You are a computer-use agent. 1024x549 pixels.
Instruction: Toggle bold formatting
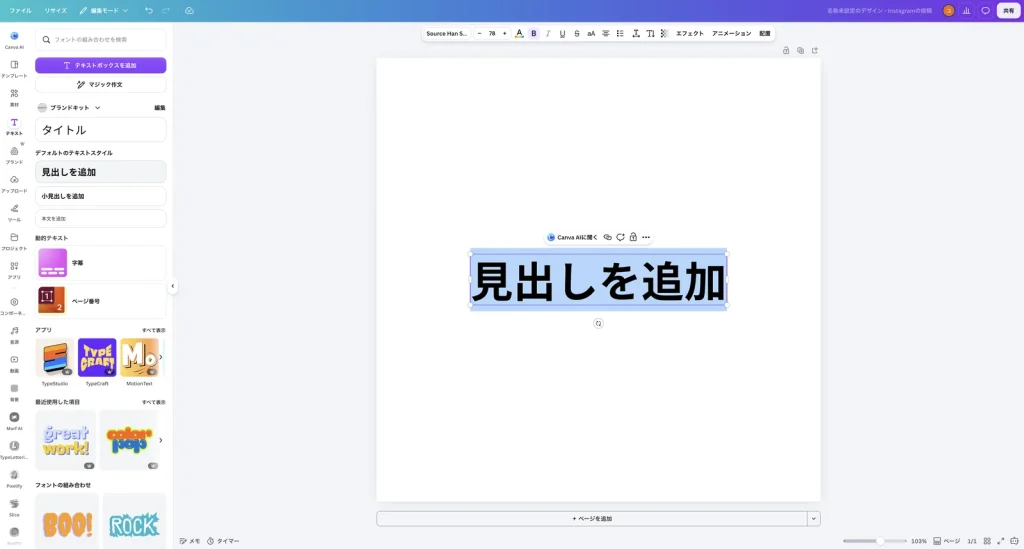534,33
